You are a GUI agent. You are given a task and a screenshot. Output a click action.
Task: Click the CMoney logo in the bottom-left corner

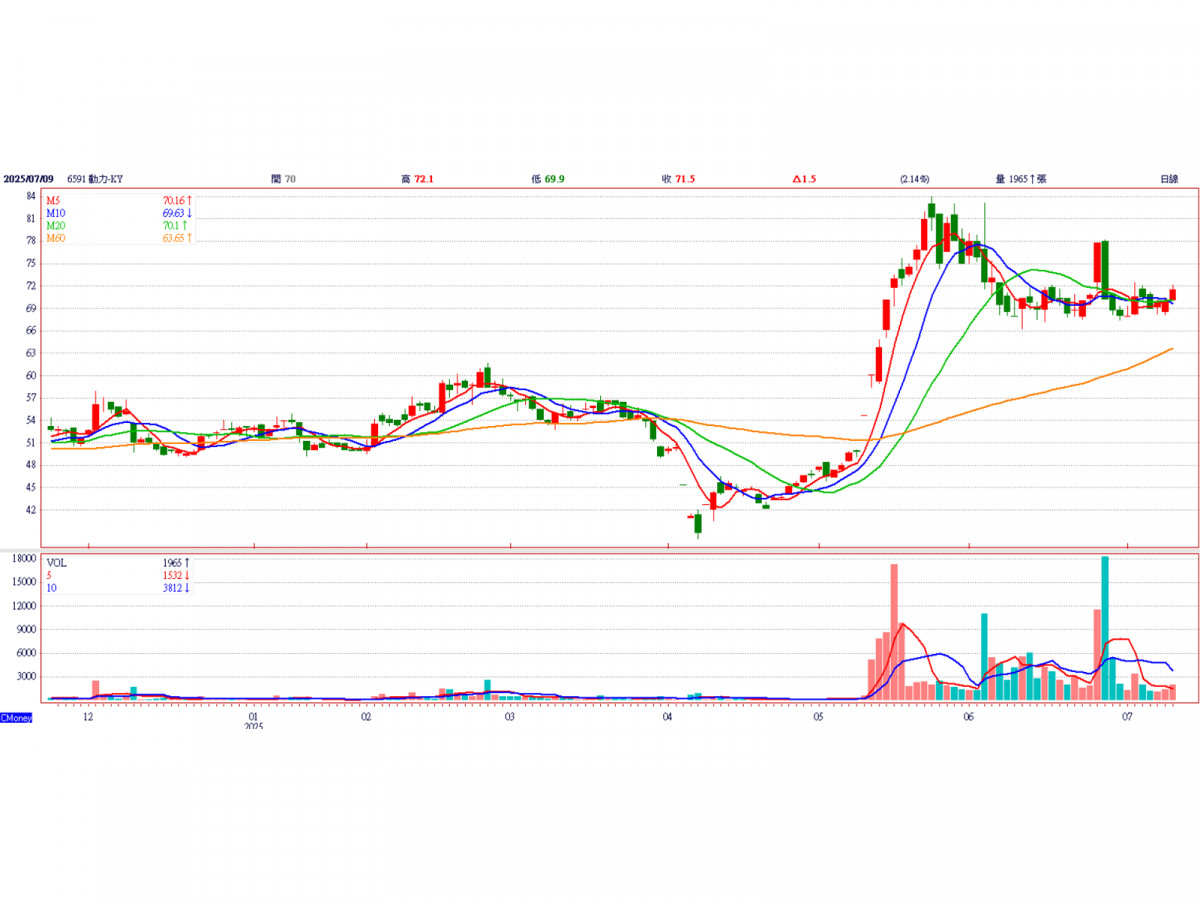click(x=16, y=718)
